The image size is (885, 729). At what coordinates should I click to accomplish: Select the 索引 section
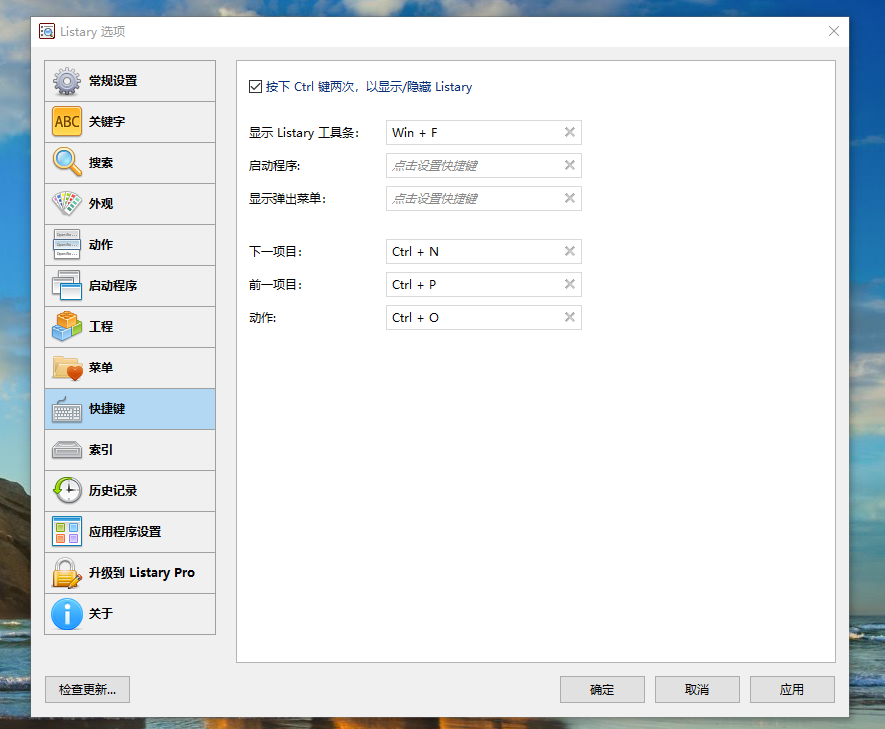point(130,450)
